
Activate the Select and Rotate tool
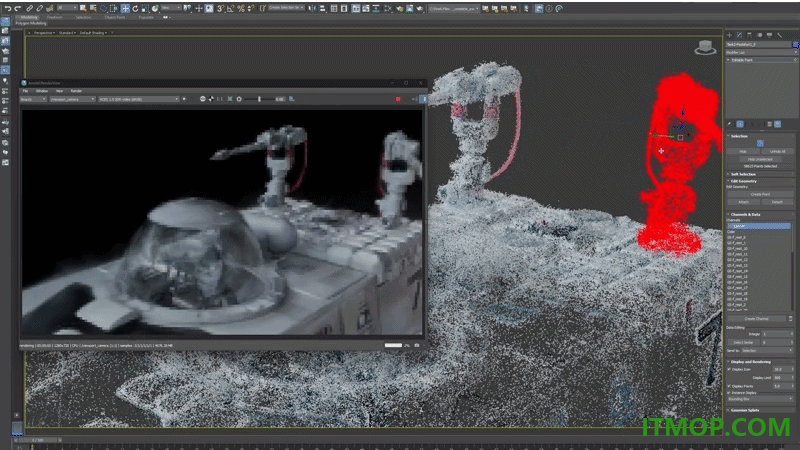(135, 9)
